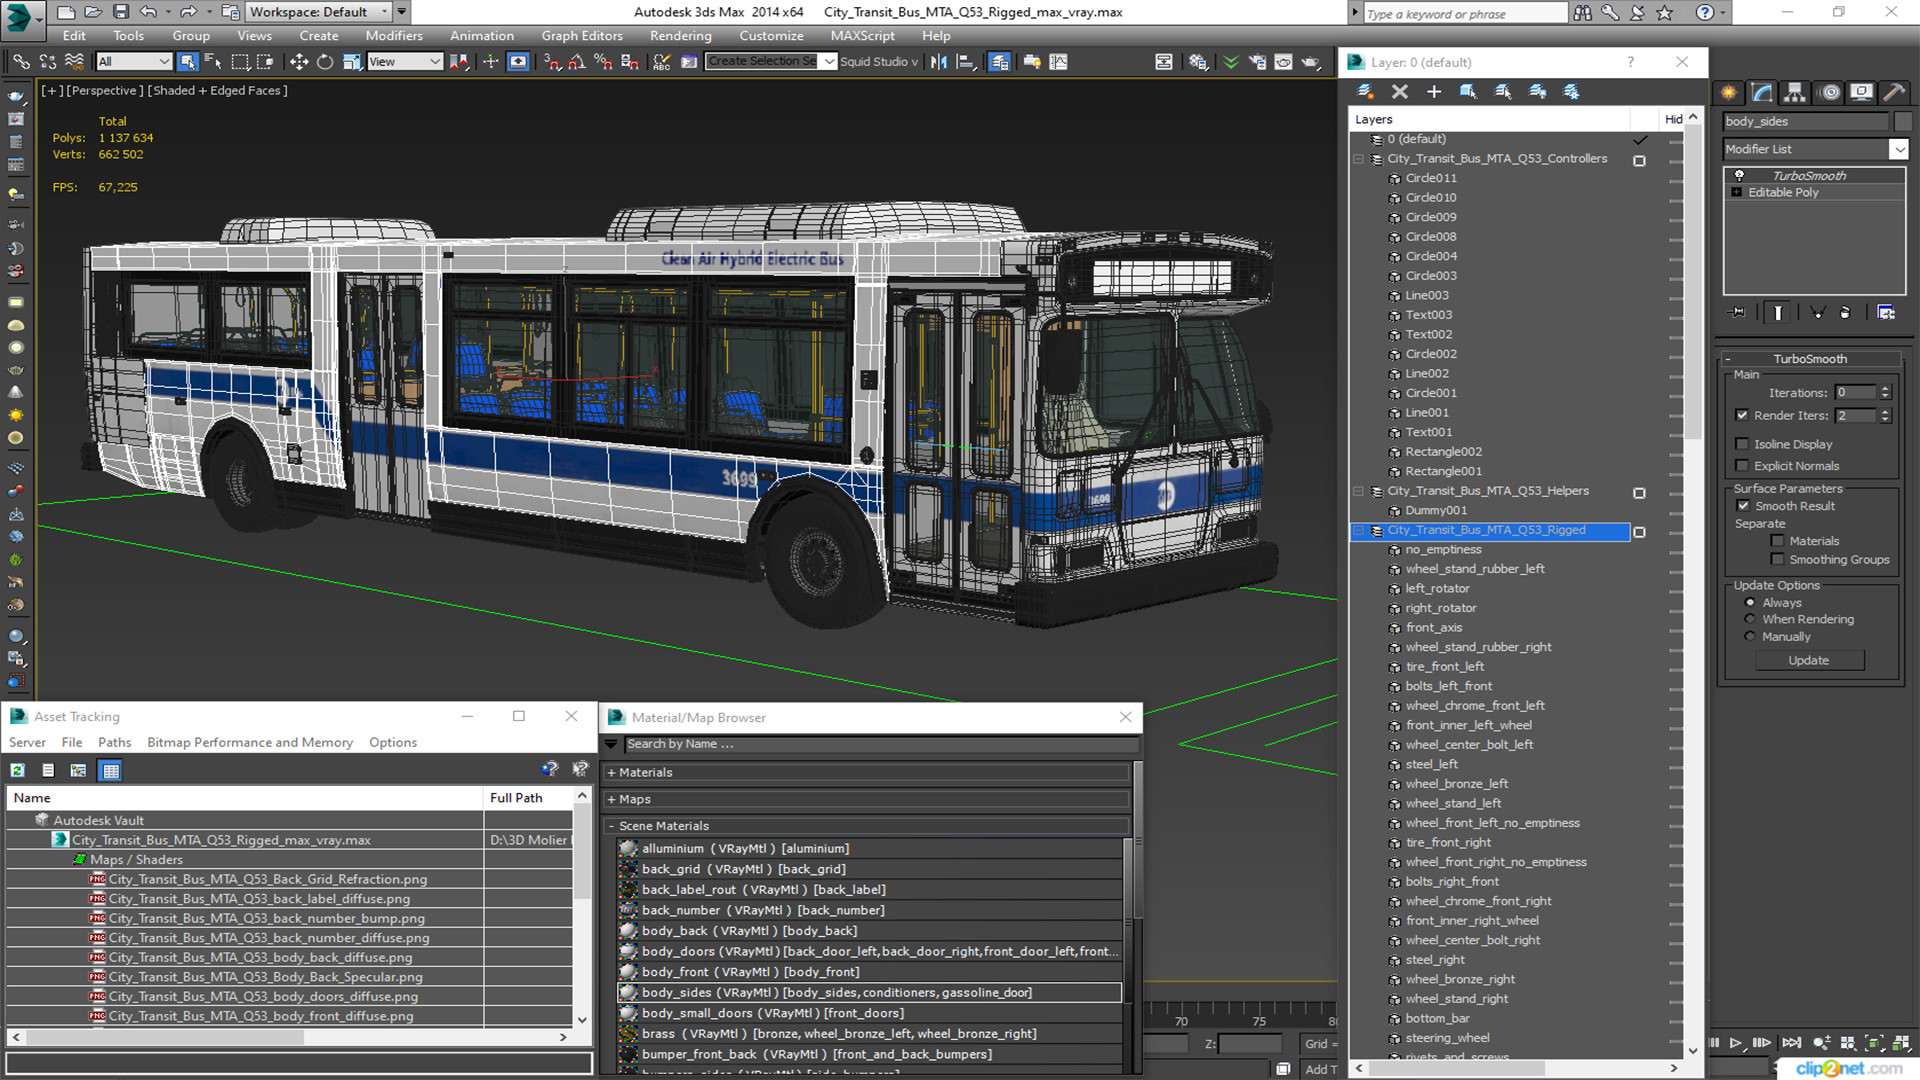
Task: Open the Modifiers menu
Action: pyautogui.click(x=393, y=36)
